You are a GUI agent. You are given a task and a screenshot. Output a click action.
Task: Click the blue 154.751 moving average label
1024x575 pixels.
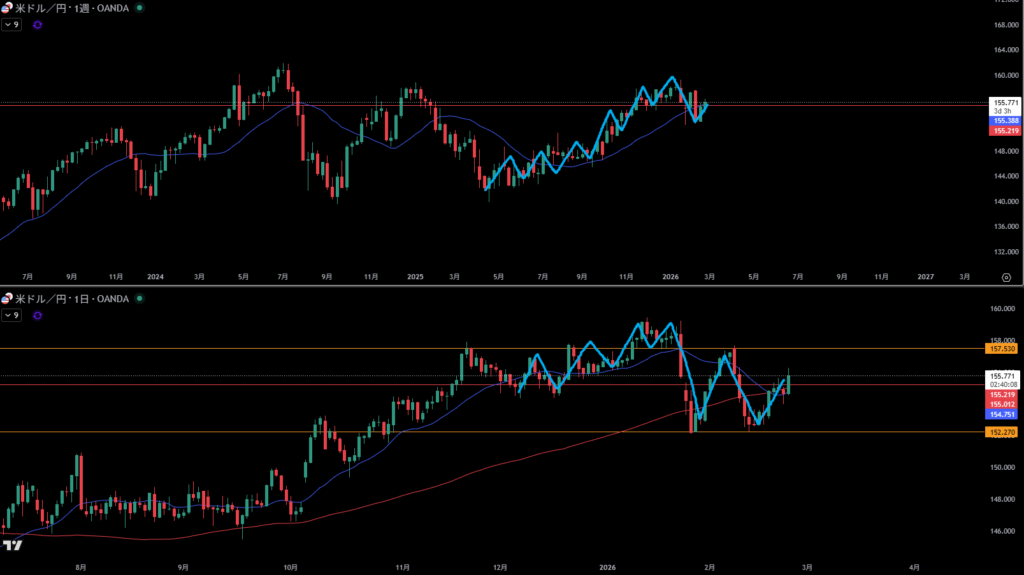[1002, 414]
